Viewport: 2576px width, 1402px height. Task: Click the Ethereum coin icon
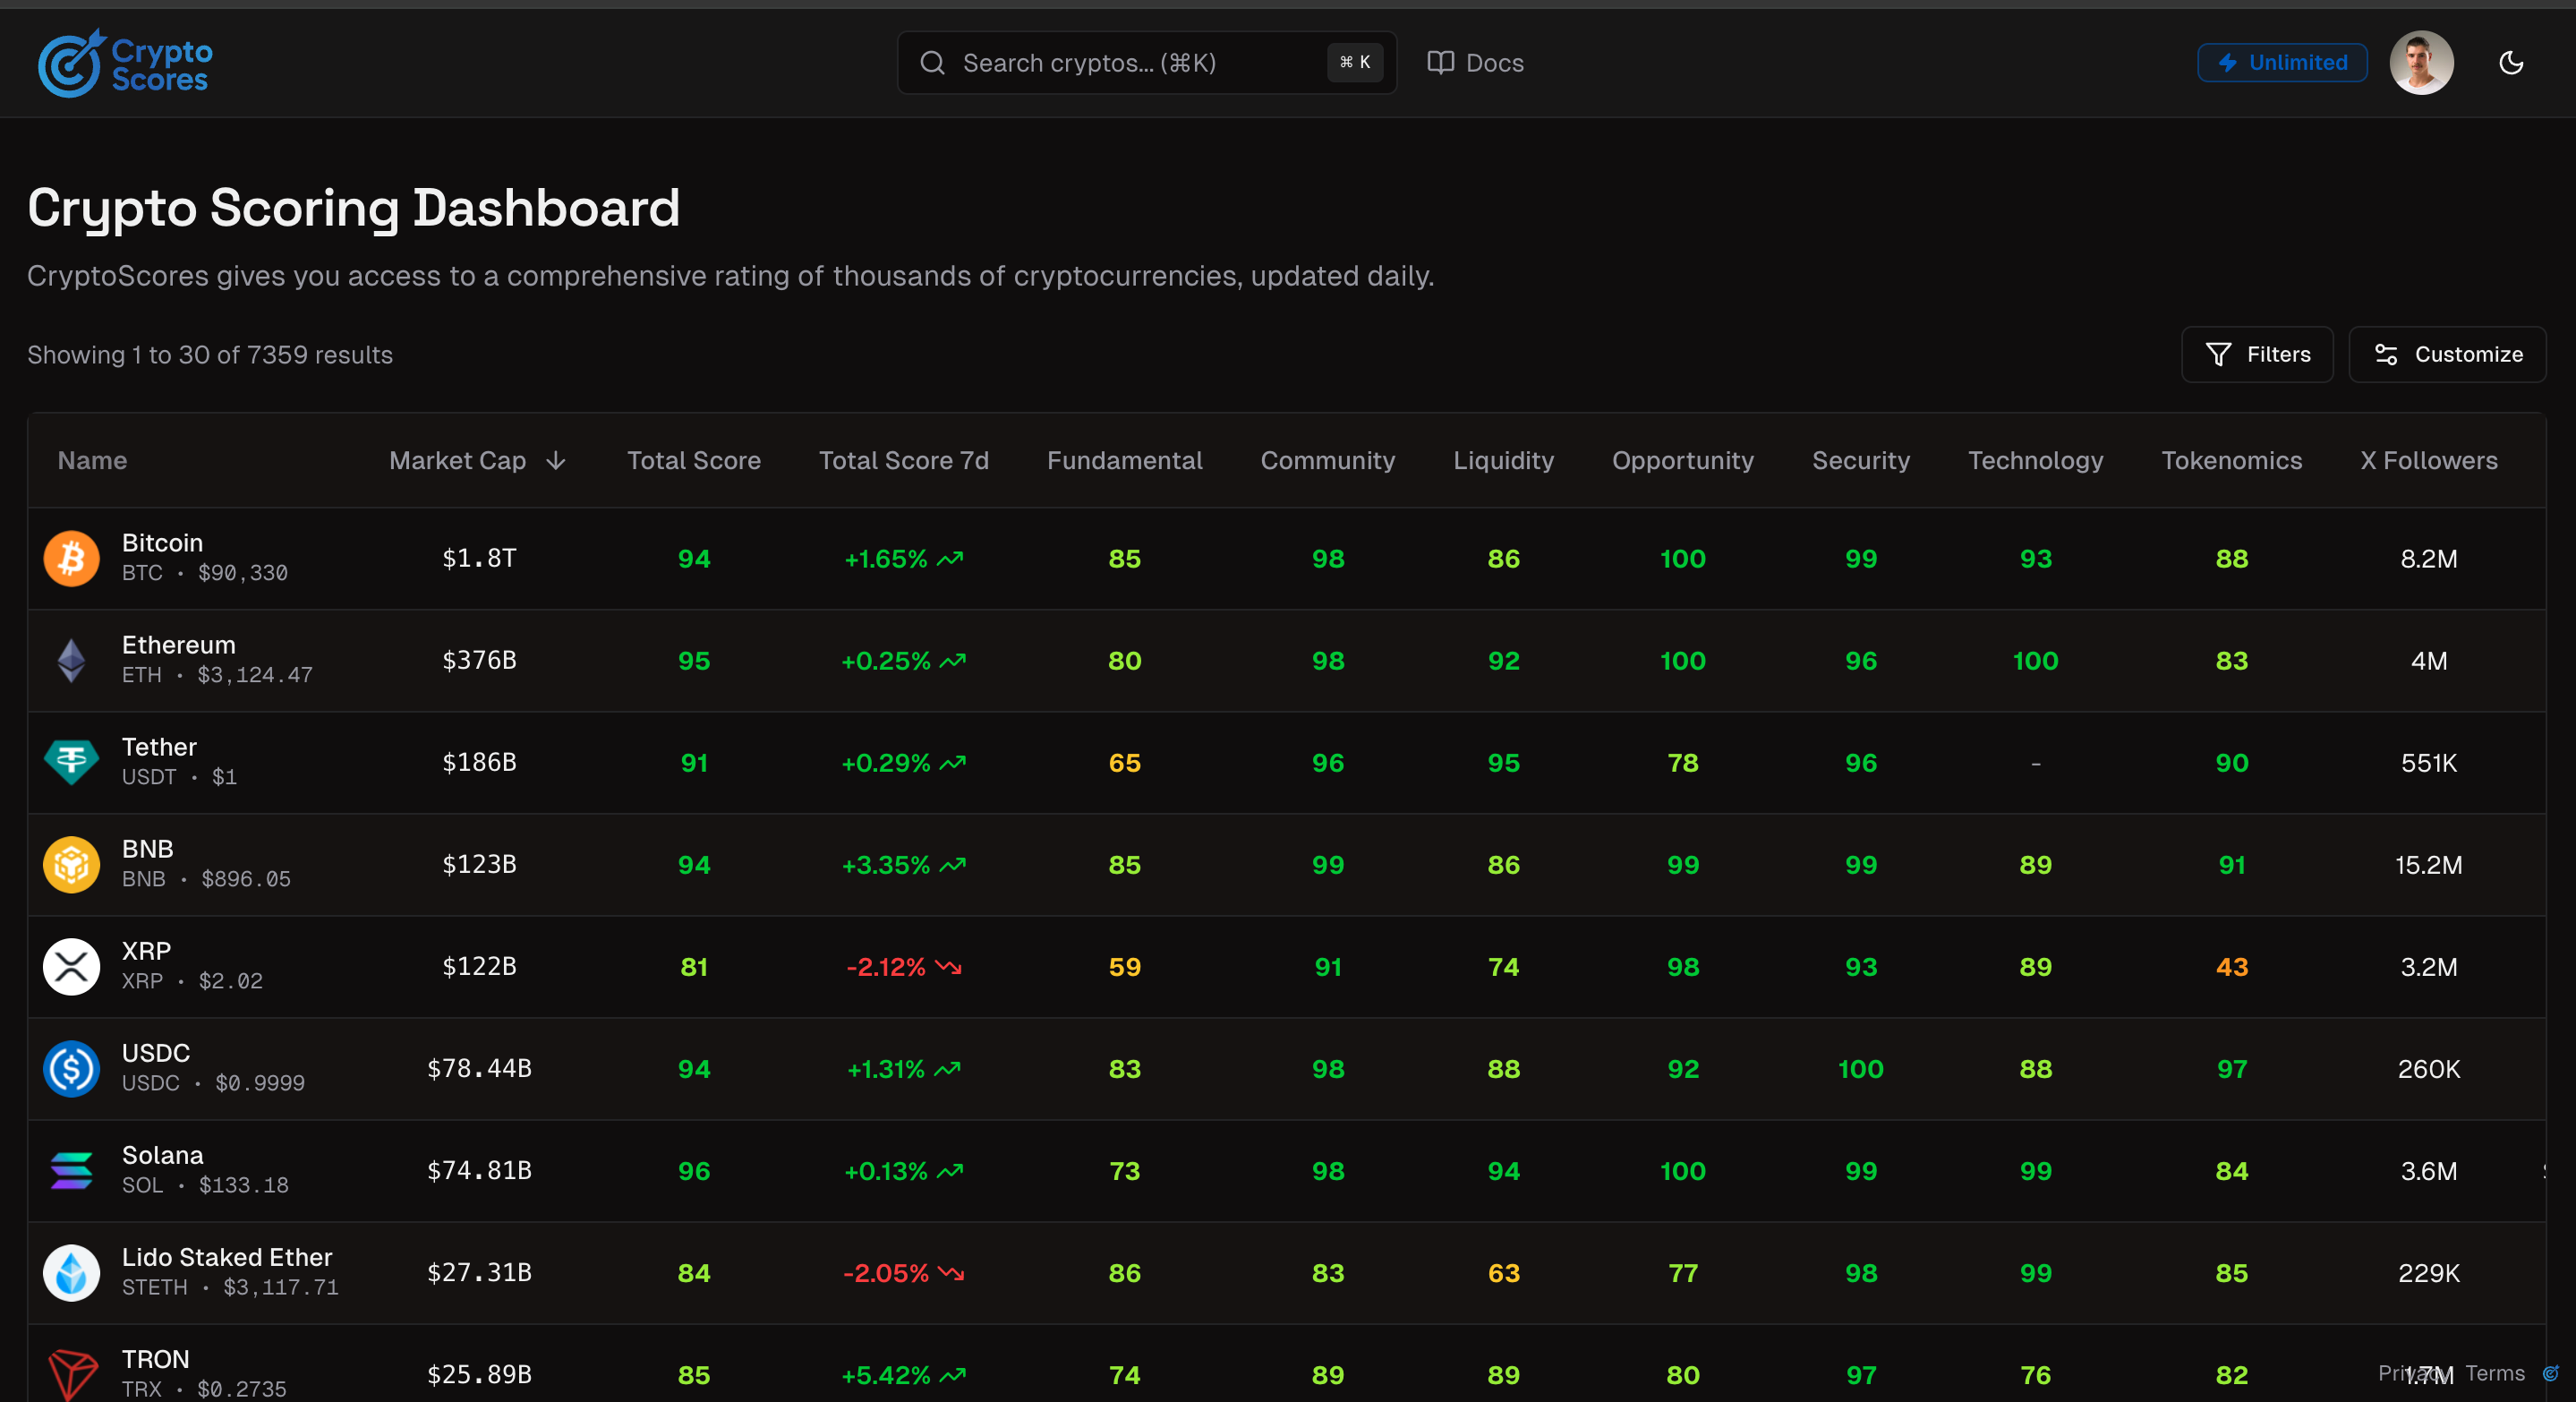(x=71, y=660)
